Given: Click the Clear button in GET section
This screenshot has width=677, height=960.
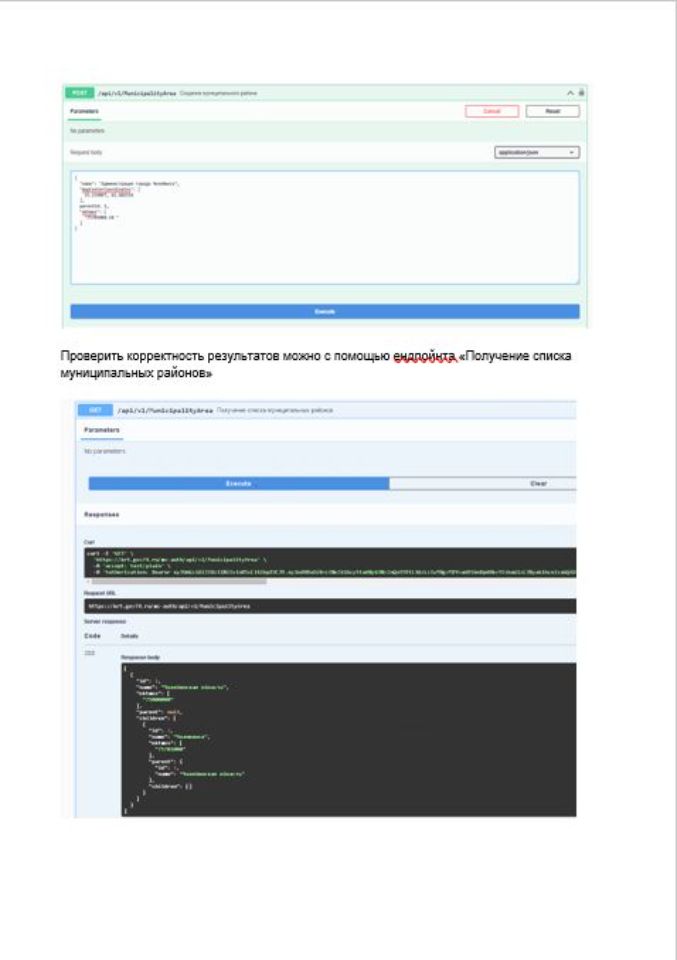Looking at the screenshot, I should pyautogui.click(x=482, y=484).
